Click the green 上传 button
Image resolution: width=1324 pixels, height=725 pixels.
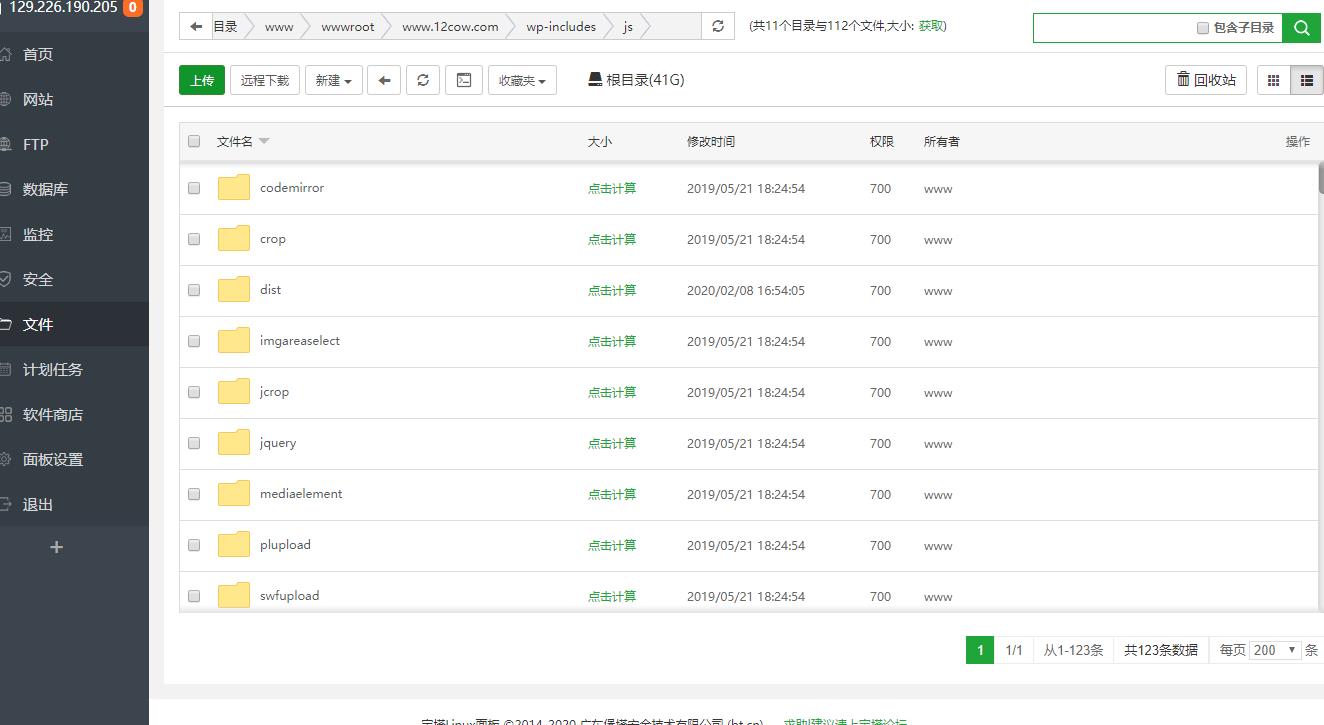click(x=202, y=80)
